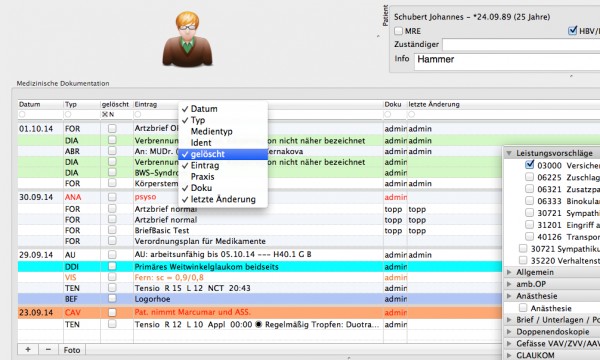600x360 pixels.
Task: Click the Doku column filter circle
Action: [388, 114]
